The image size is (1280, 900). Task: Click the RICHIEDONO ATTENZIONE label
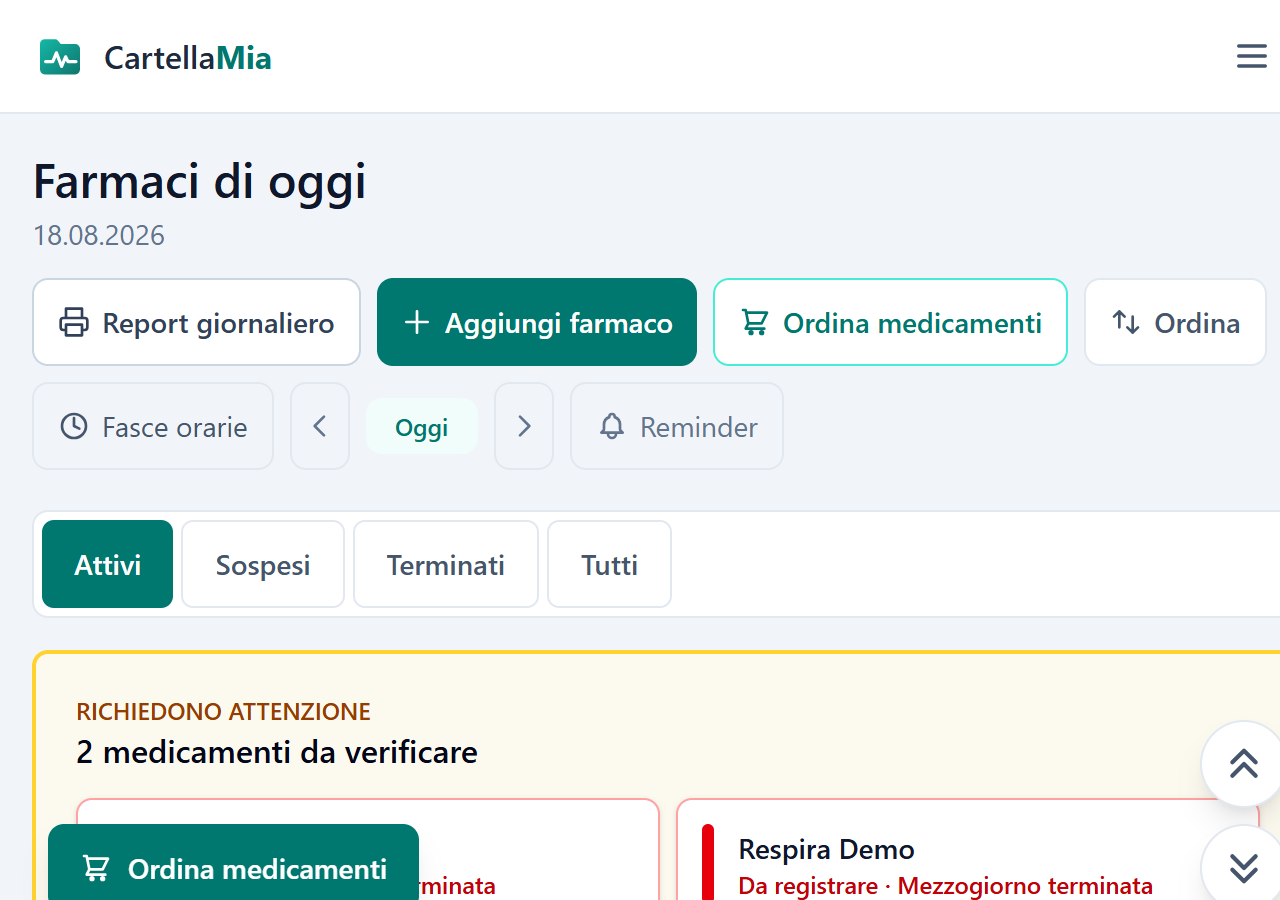[224, 712]
